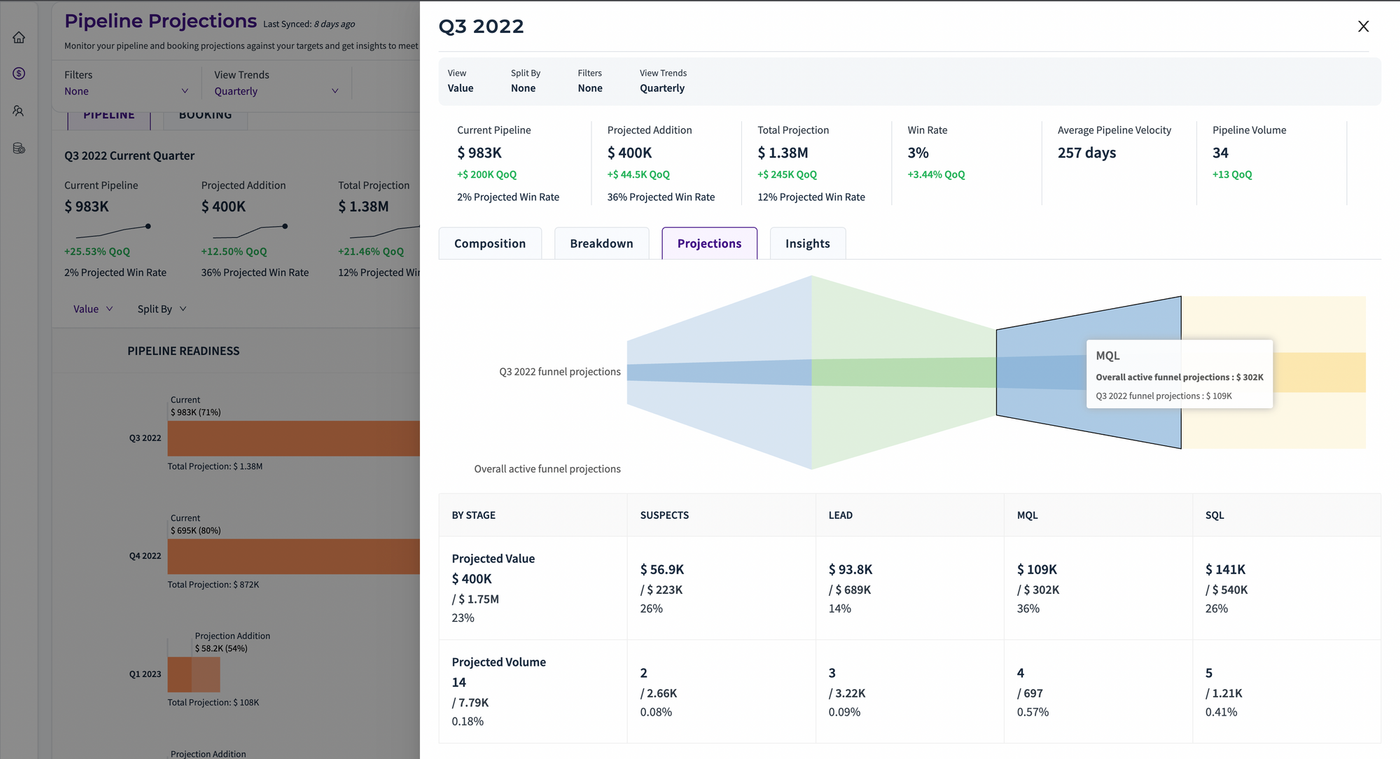The image size is (1400, 759).
Task: Click the Projected Volume row label
Action: (x=499, y=662)
